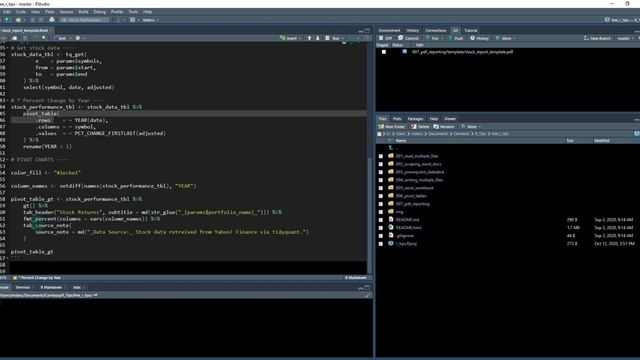Viewport: 640px width, 360px height.
Task: Push commits with the Push button
Action: pos(456,38)
